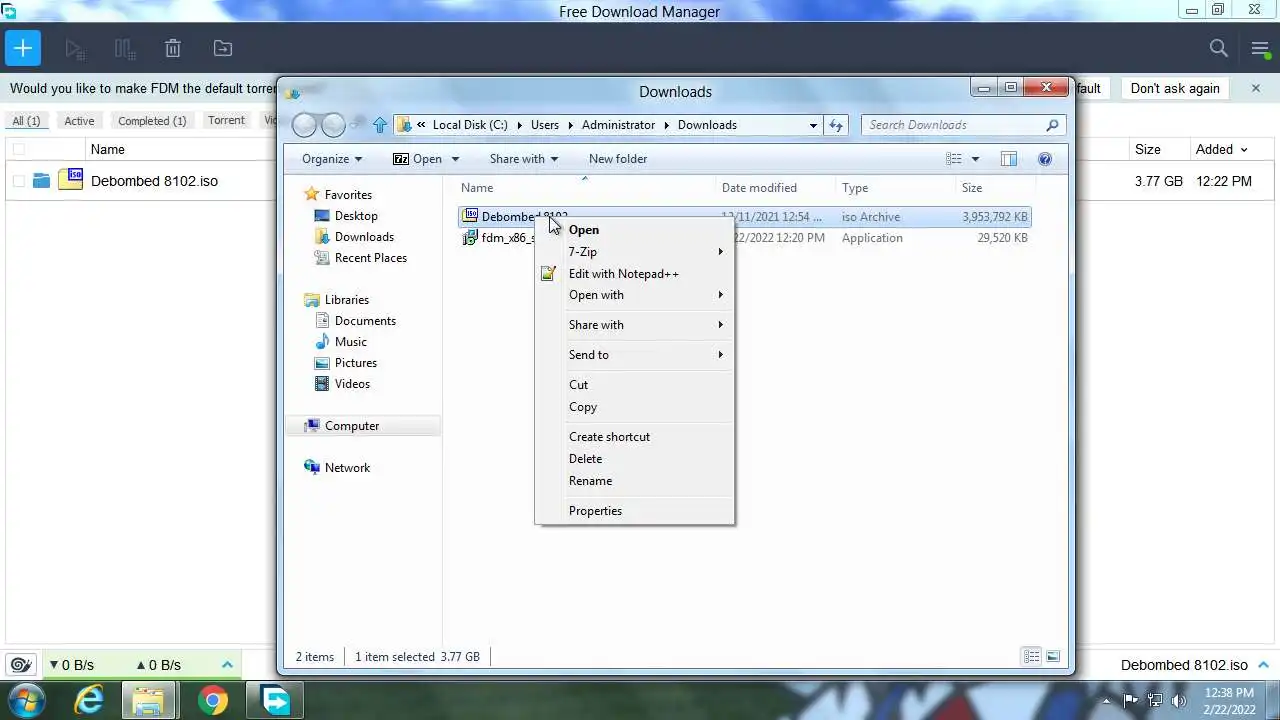Expand the FDM speed panel arrow

(x=227, y=664)
